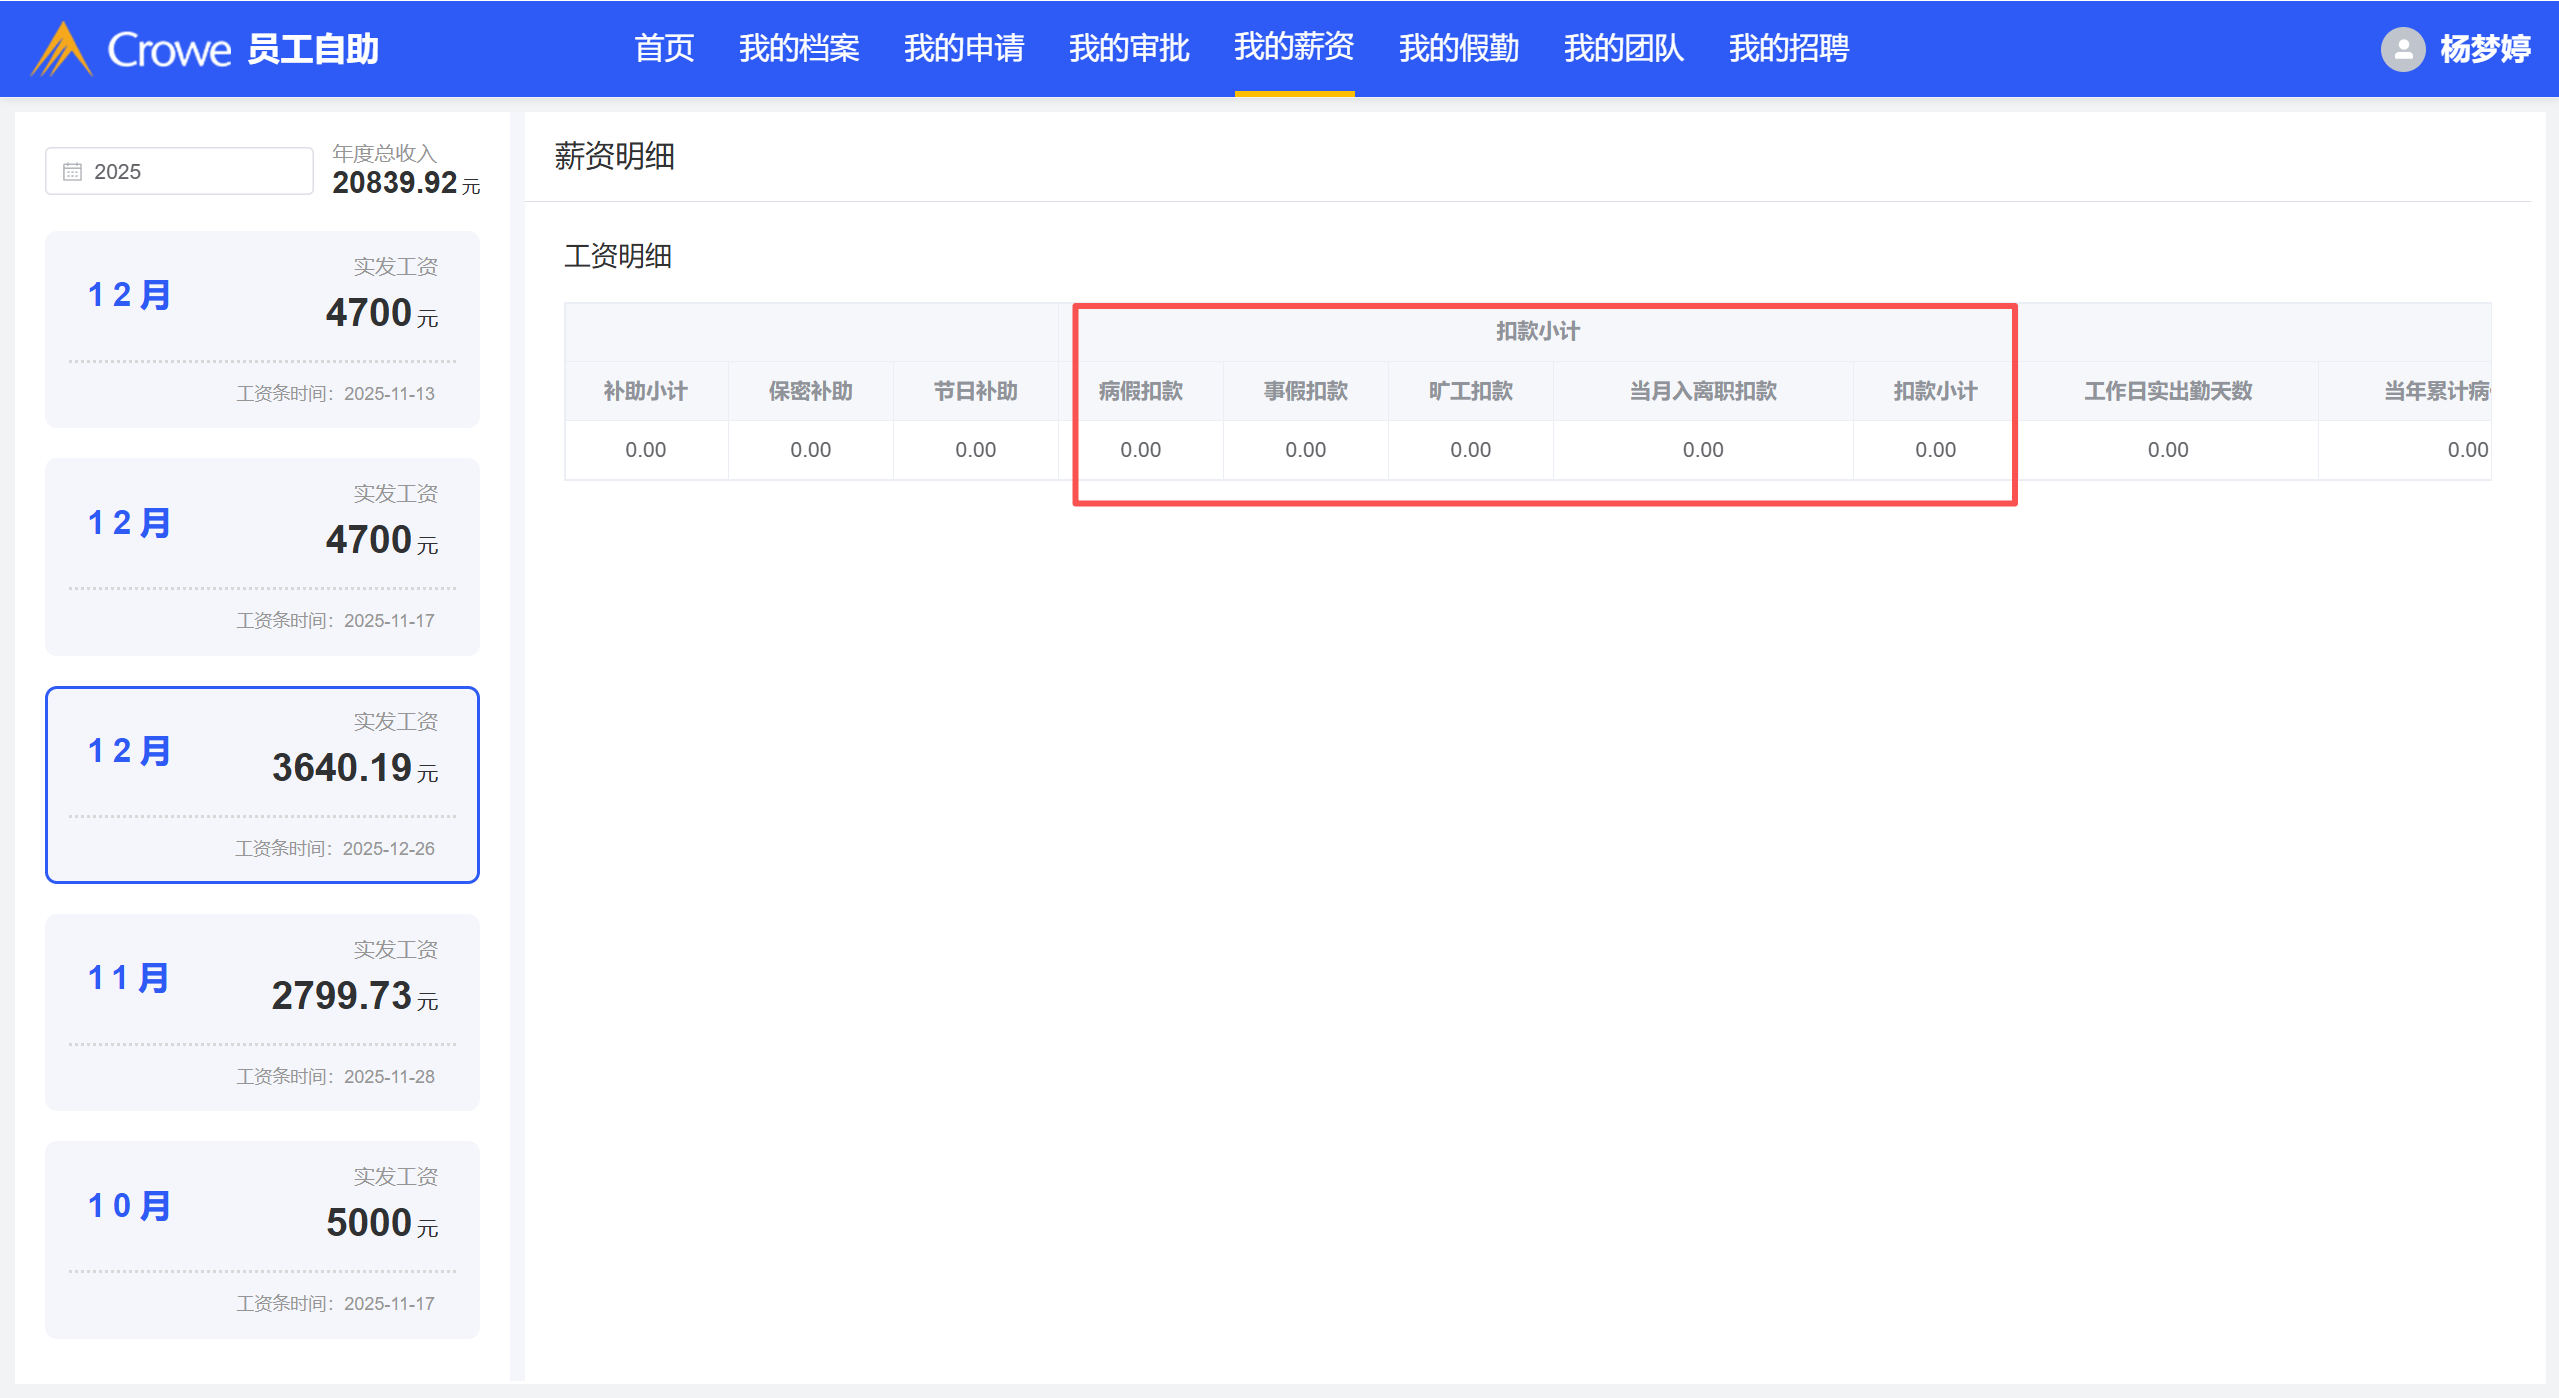
Task: Select December payslip dated 2025-11-13
Action: tap(262, 330)
